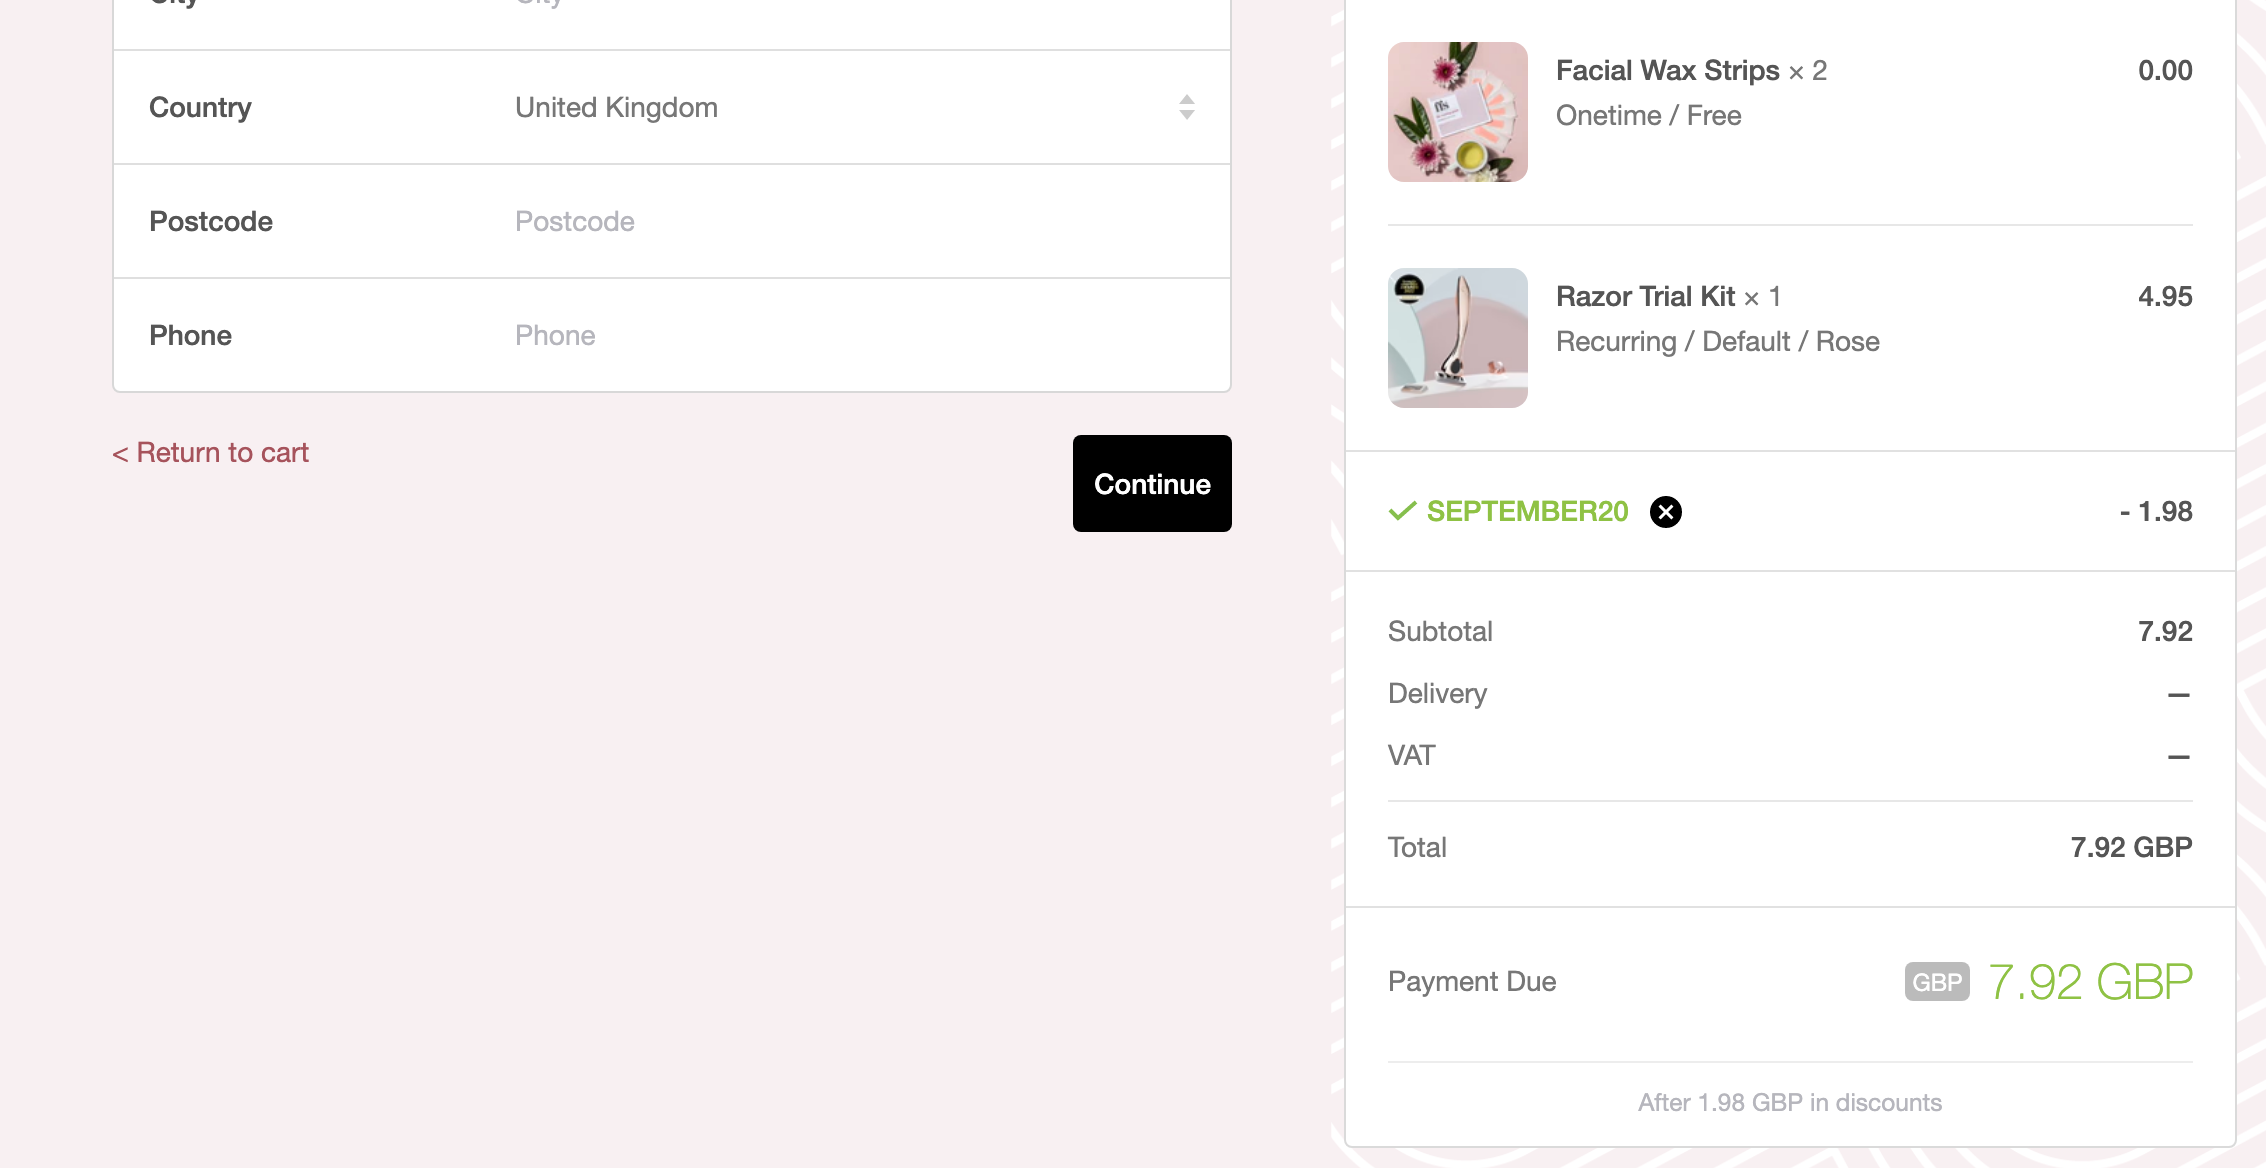Click the SEPTEMBER20 coupon code text
2266x1168 pixels.
click(1527, 511)
